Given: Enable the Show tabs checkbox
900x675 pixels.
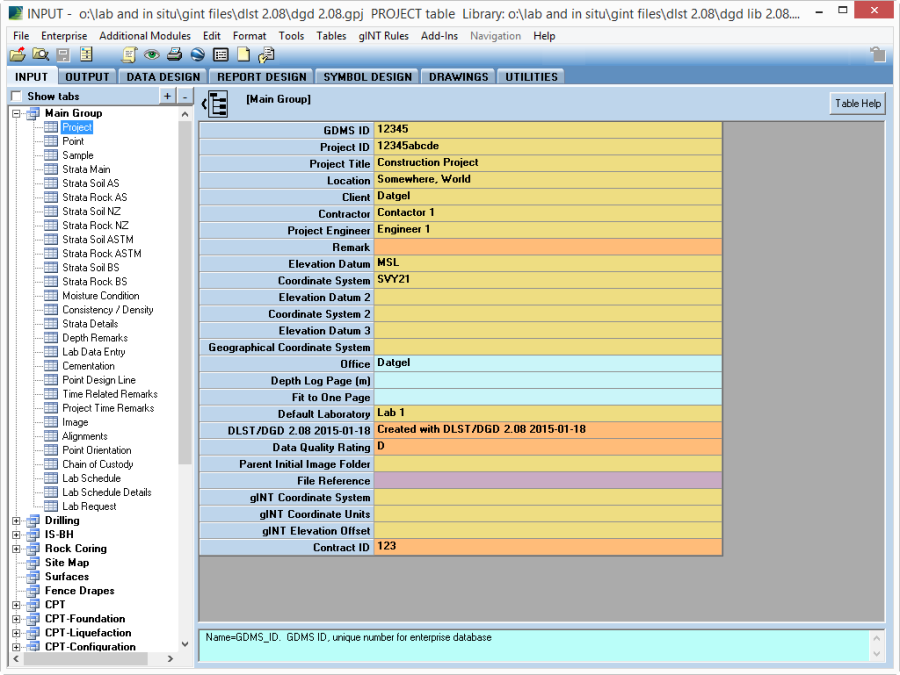Looking at the screenshot, I should pos(16,96).
